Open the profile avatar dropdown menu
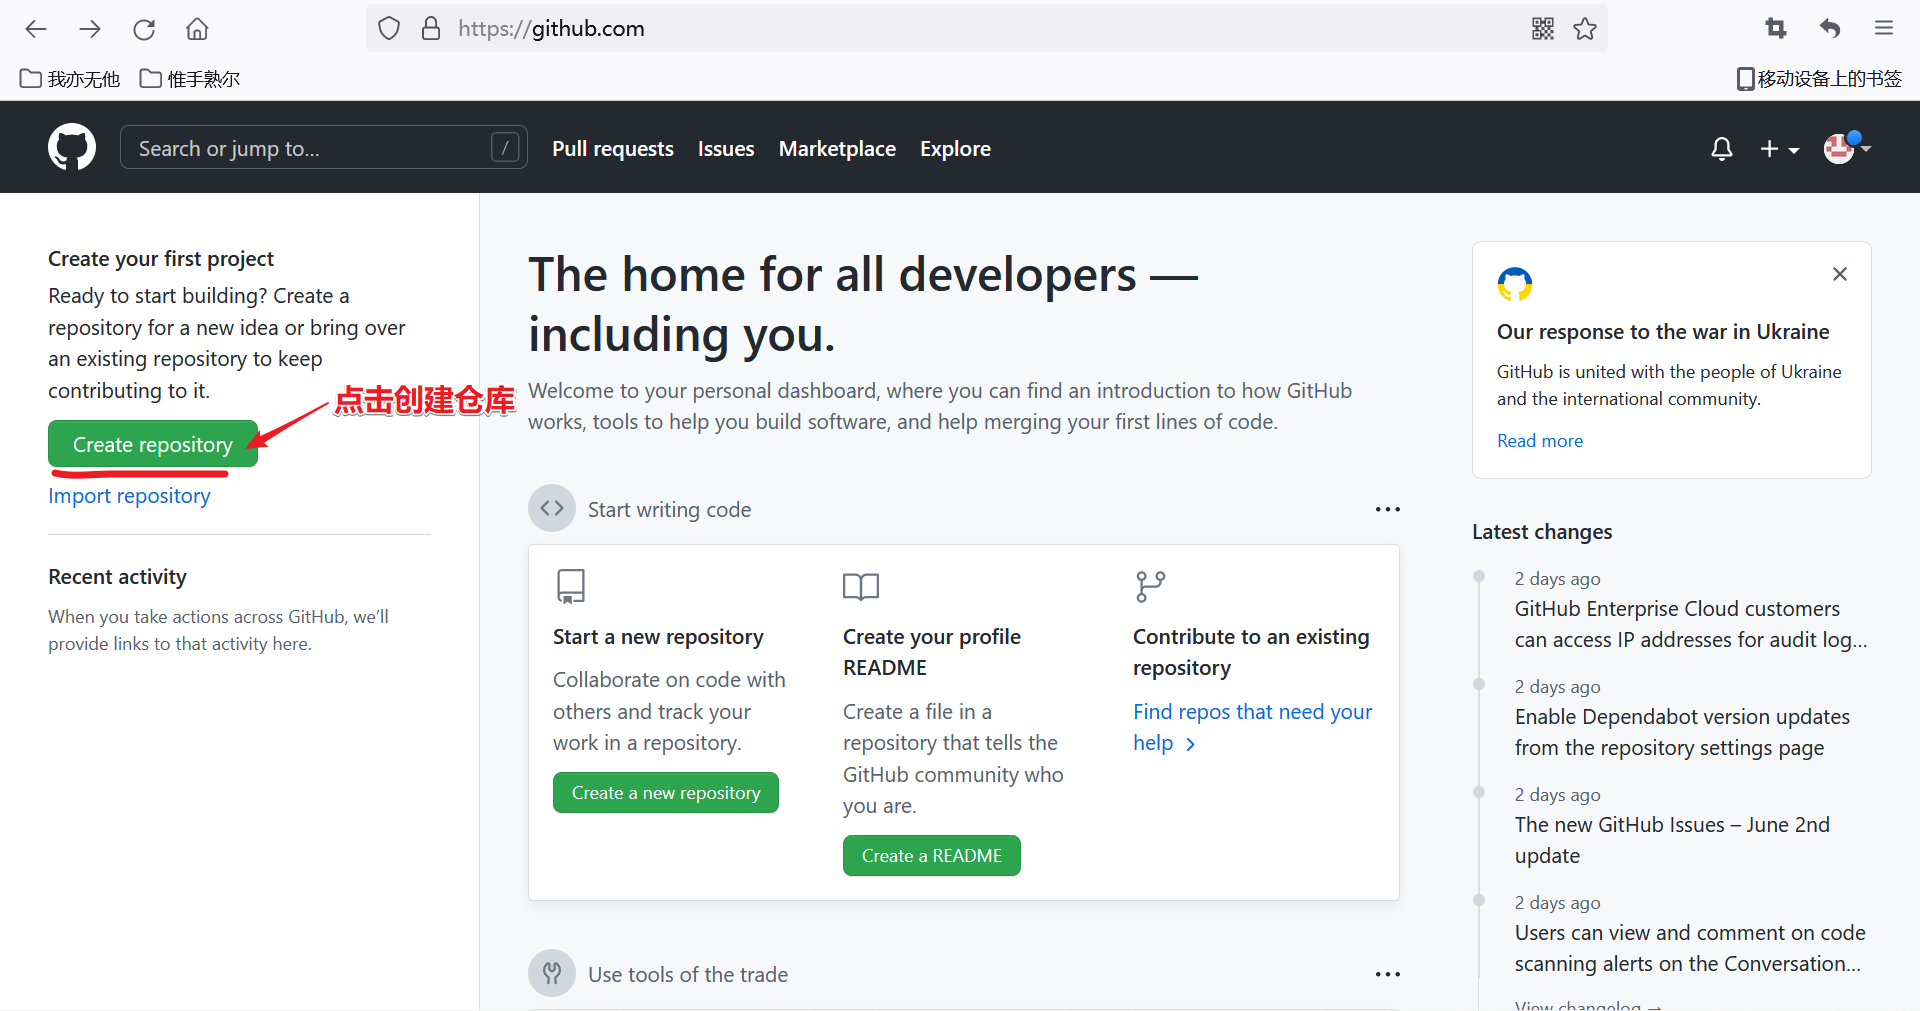 1845,148
